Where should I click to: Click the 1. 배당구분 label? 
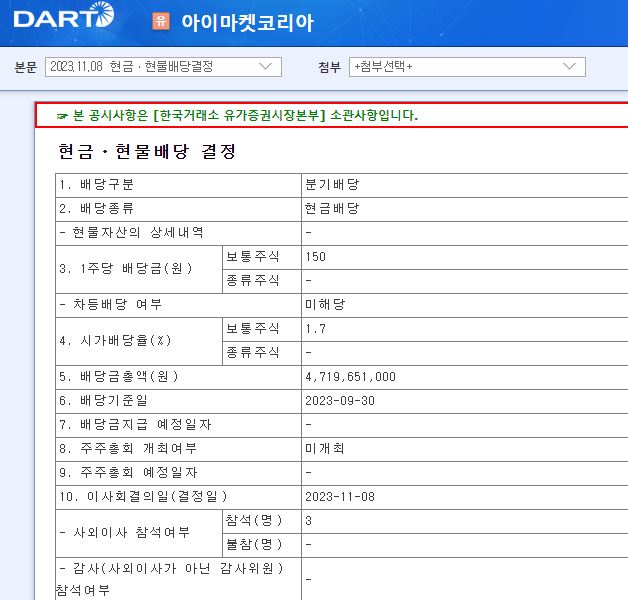tap(97, 185)
